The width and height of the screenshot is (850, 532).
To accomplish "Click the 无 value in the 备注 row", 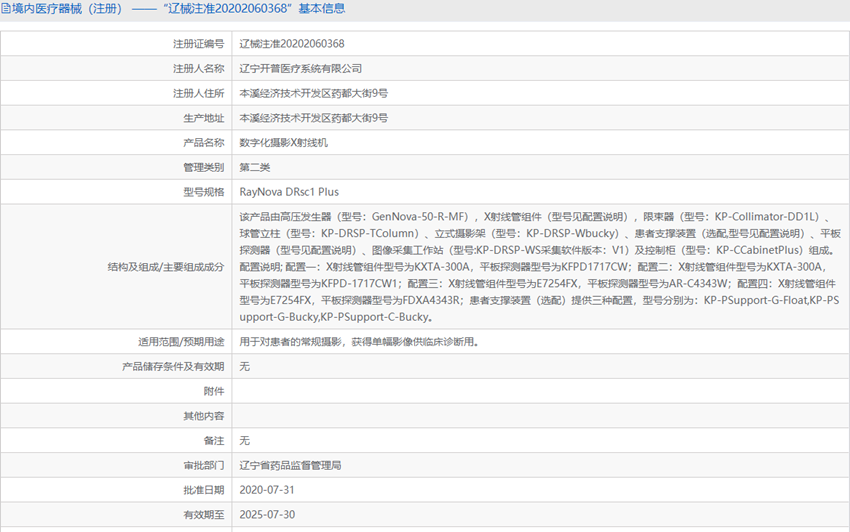I will click(x=244, y=440).
